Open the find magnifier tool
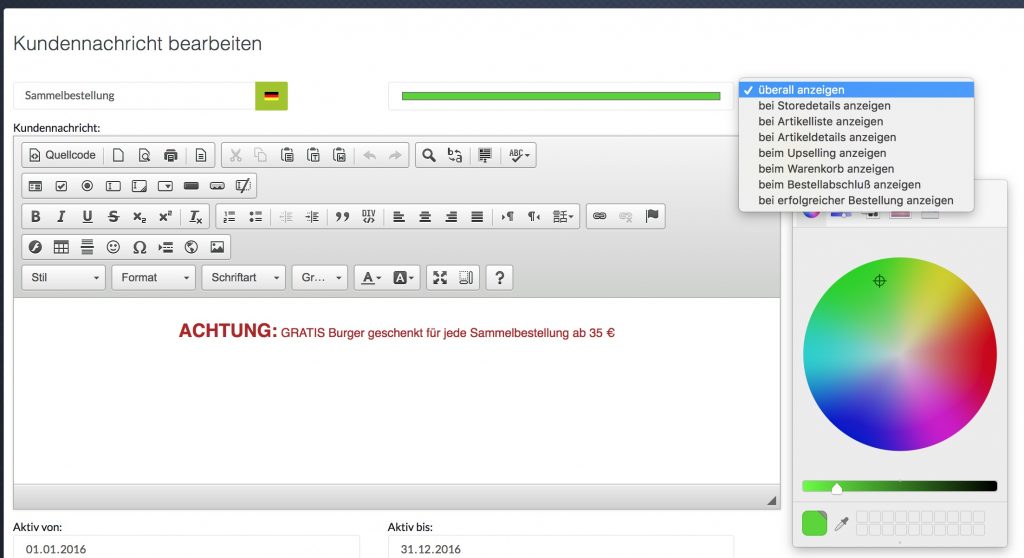This screenshot has width=1024, height=558. click(429, 155)
